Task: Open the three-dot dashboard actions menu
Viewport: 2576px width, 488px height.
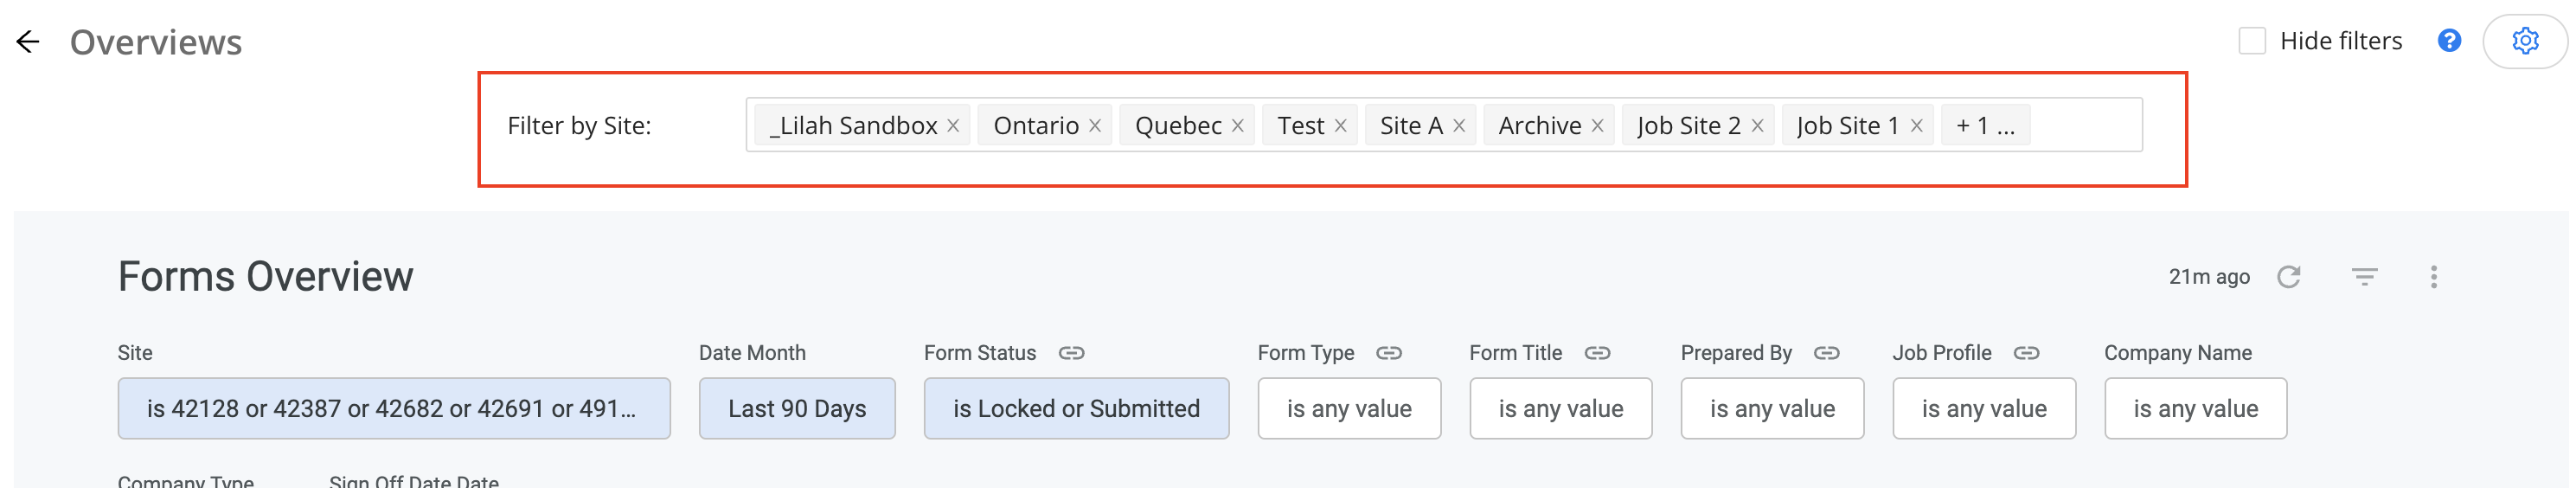Action: pyautogui.click(x=2433, y=277)
